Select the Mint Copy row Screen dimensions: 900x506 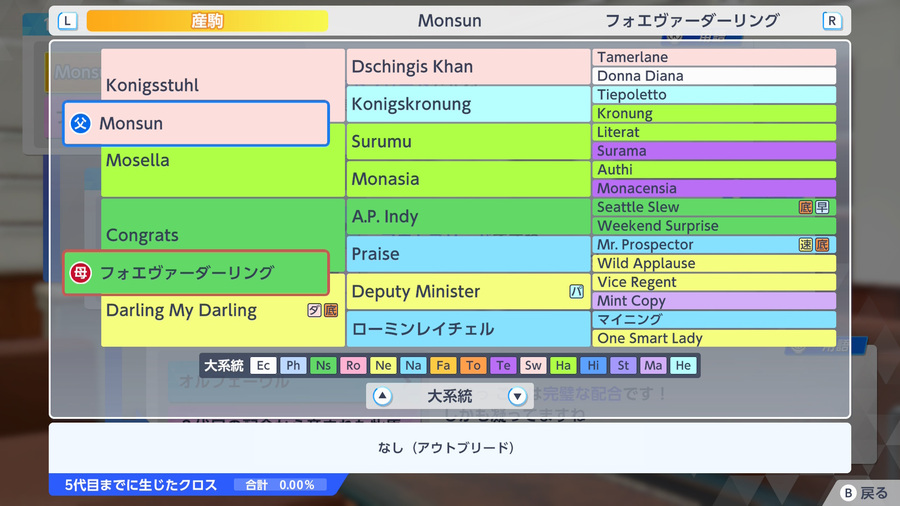click(x=714, y=301)
